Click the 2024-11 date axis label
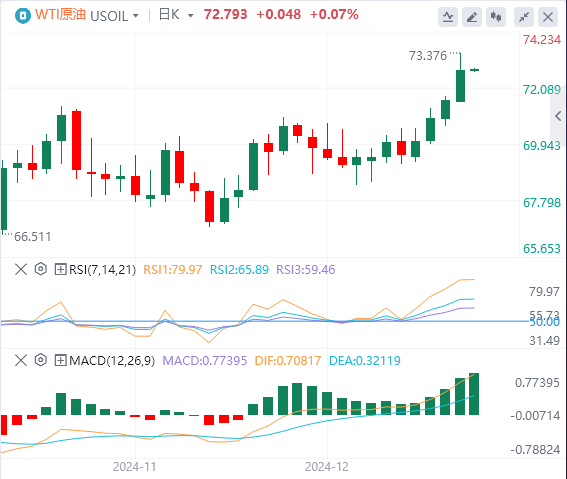 click(135, 467)
